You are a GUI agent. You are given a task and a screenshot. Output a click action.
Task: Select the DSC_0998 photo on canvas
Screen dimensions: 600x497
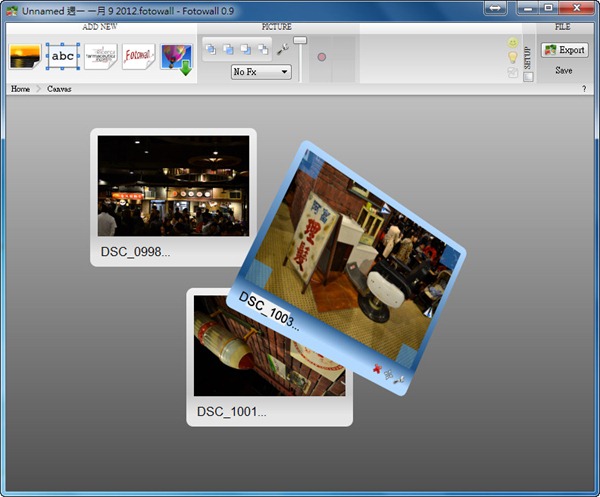tap(173, 186)
